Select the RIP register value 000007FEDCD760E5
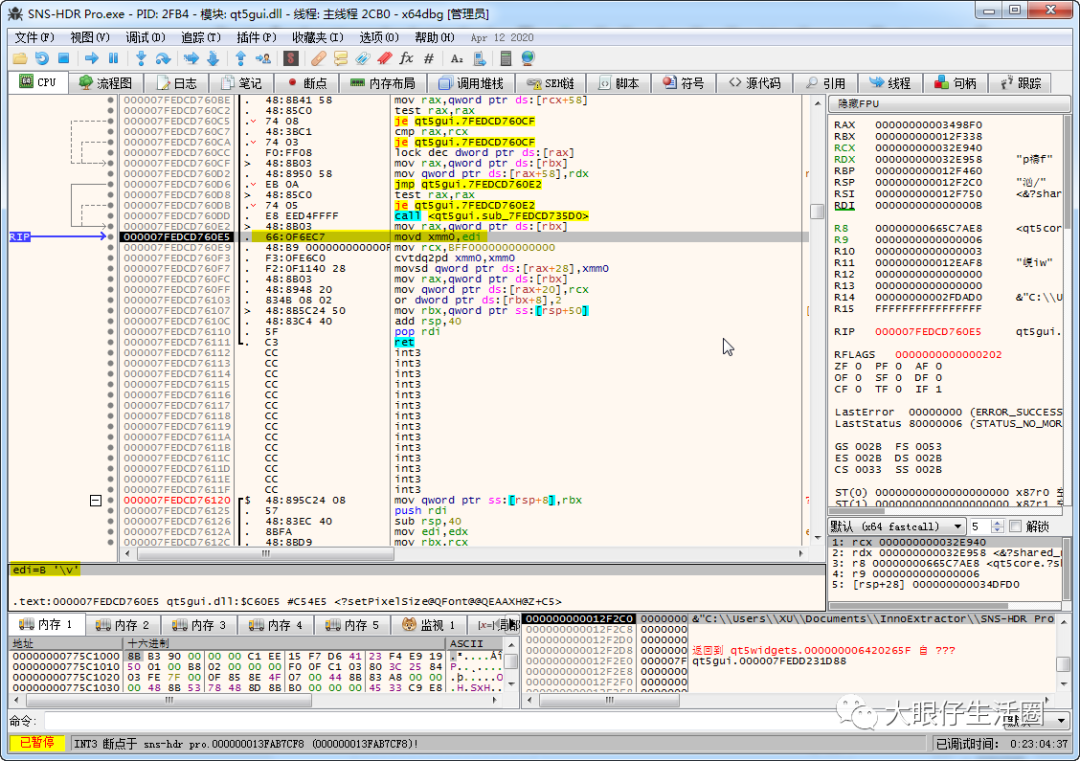 click(928, 332)
